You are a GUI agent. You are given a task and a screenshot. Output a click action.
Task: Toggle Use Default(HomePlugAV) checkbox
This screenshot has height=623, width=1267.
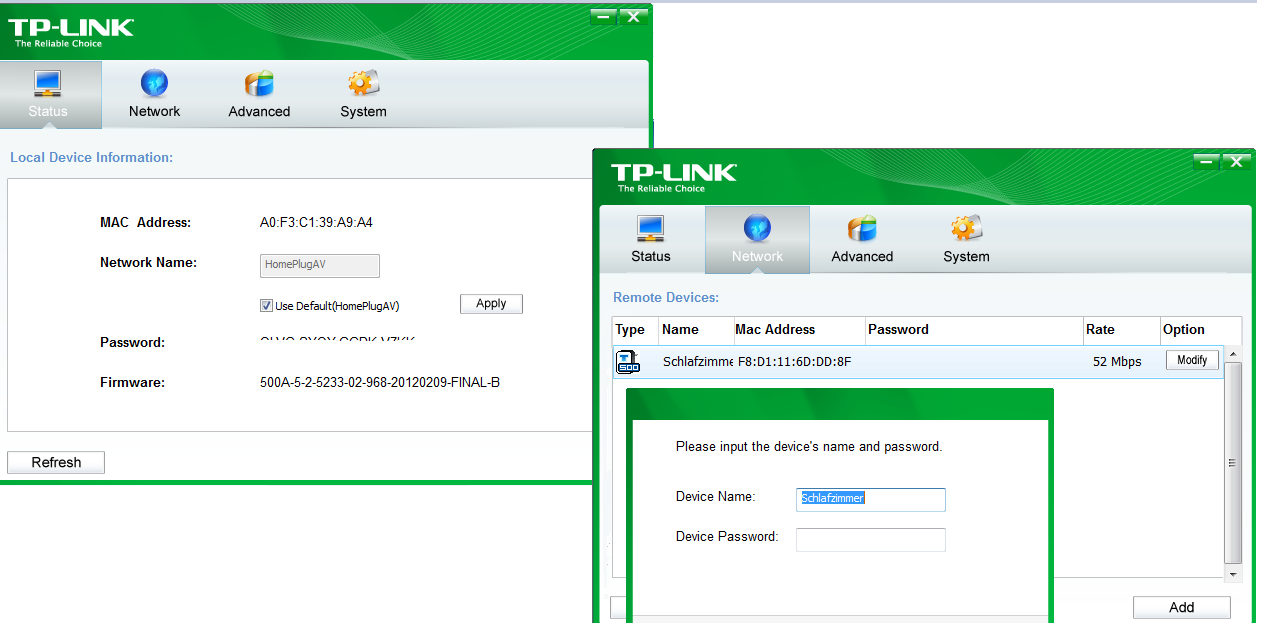coord(266,305)
